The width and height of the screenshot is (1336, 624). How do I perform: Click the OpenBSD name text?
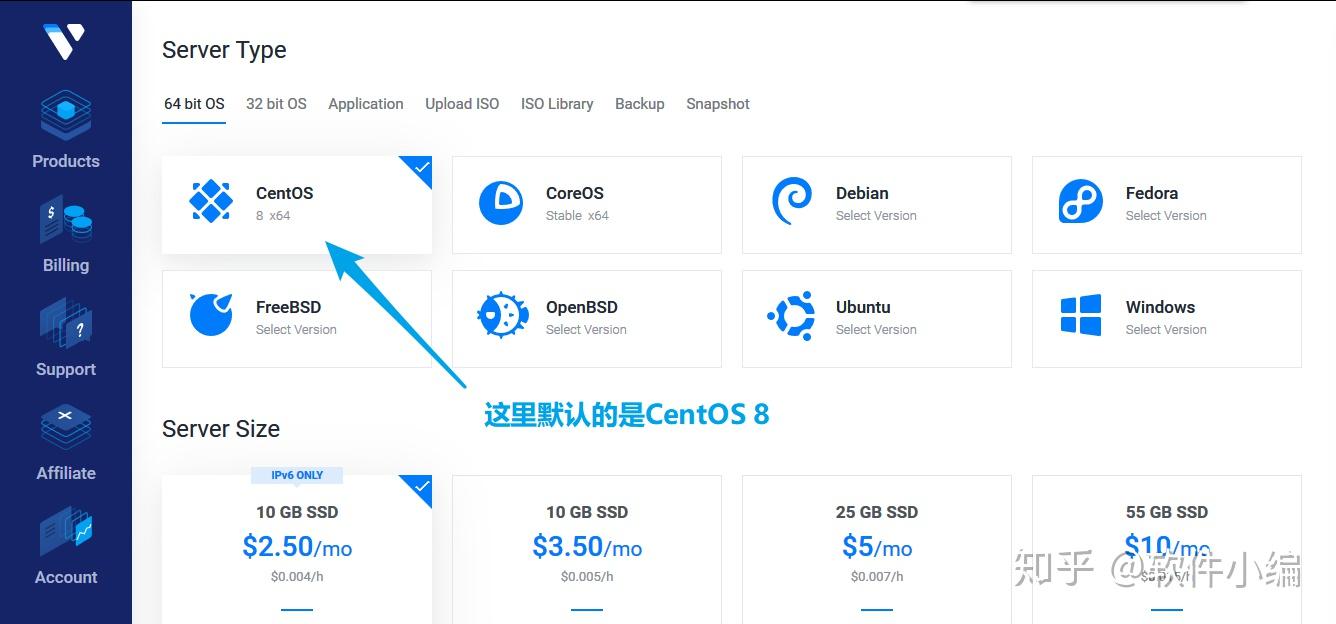click(x=582, y=307)
